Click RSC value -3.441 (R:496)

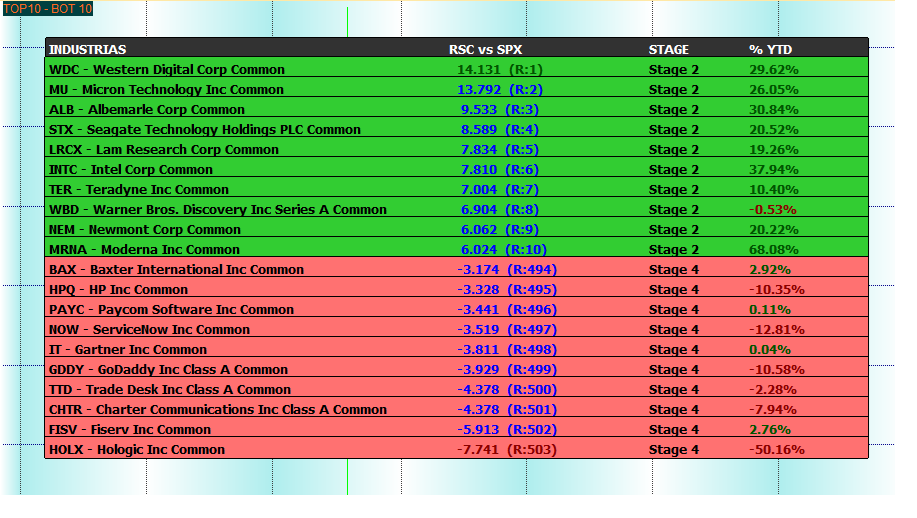pyautogui.click(x=506, y=309)
